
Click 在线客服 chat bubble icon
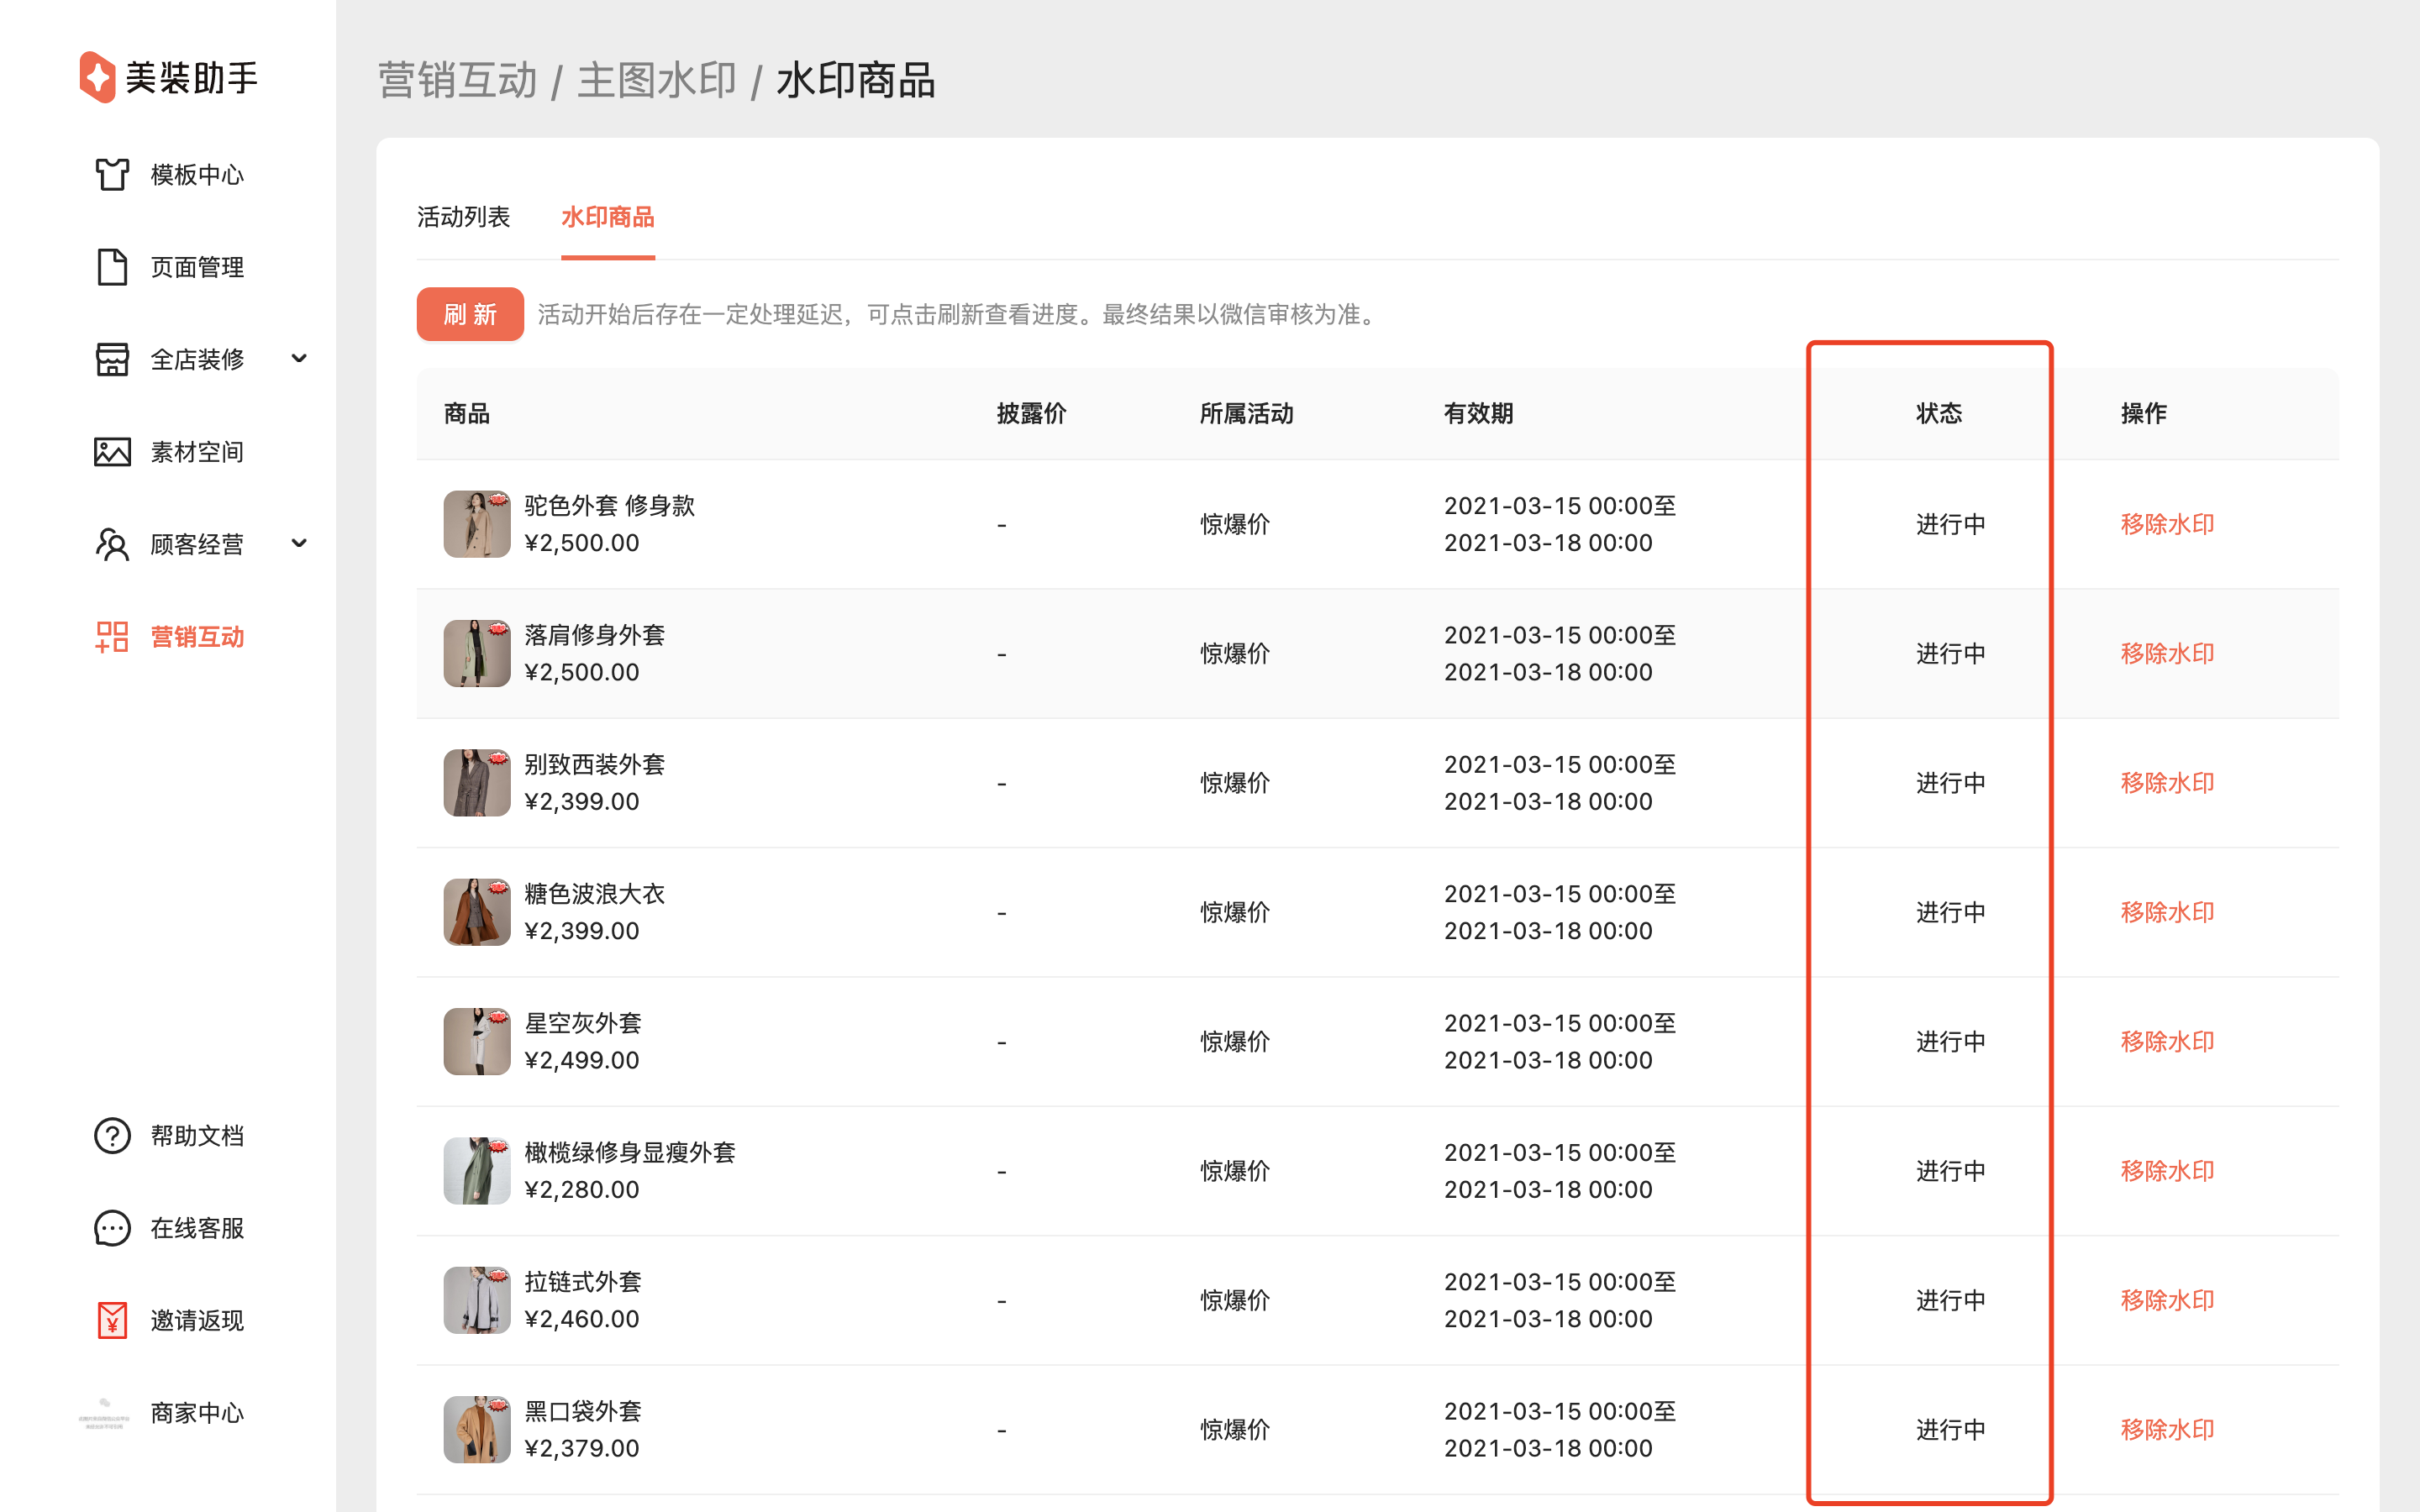112,1228
